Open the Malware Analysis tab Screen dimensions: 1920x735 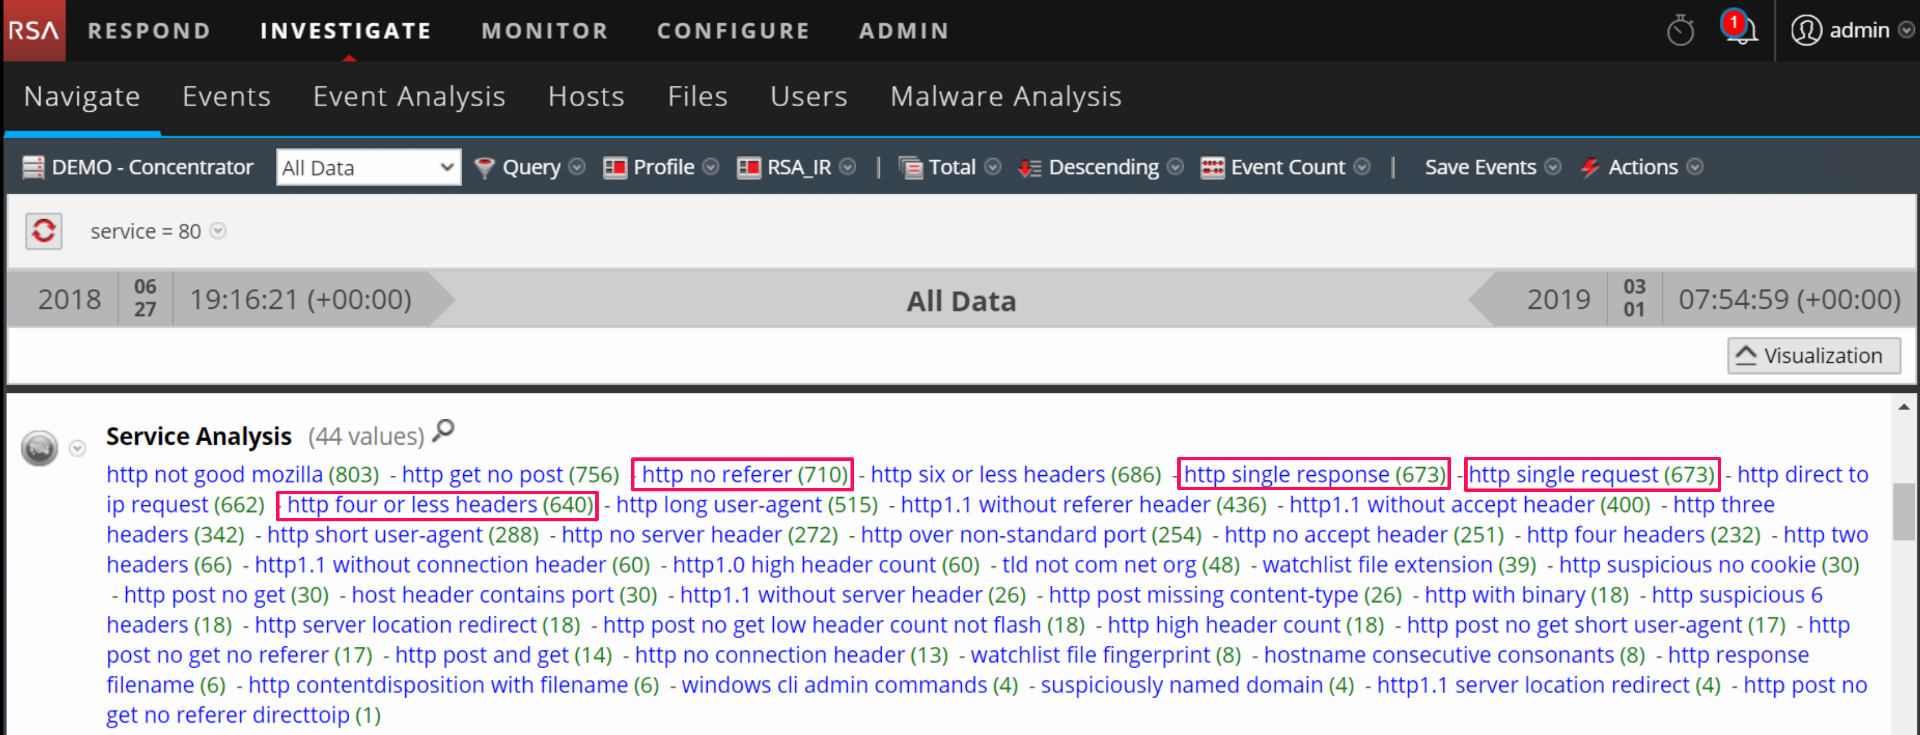pos(1005,96)
